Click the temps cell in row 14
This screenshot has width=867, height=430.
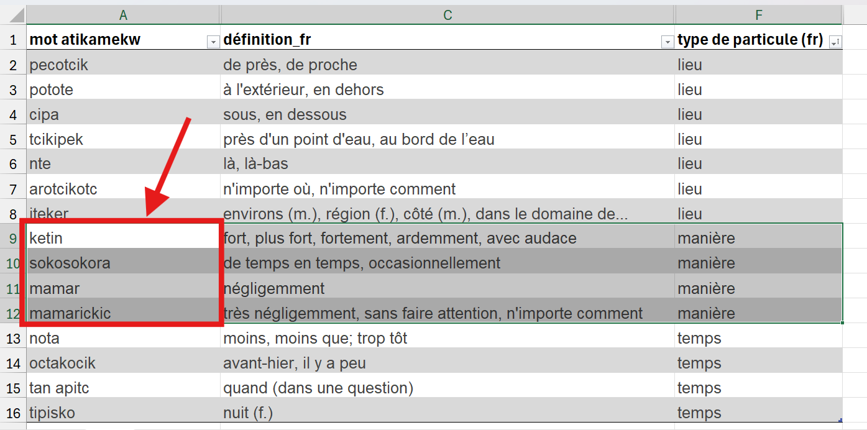click(759, 363)
